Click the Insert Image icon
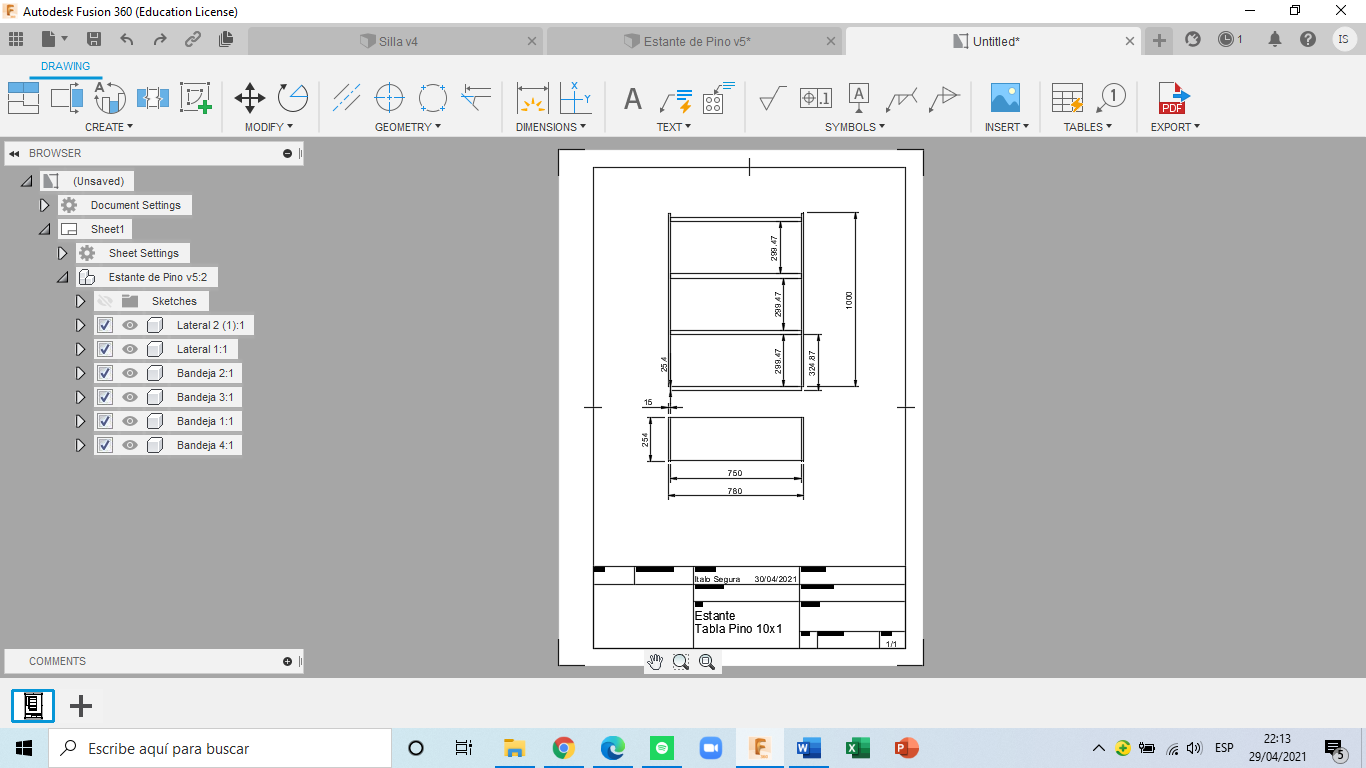The image size is (1366, 768). pyautogui.click(x=1004, y=98)
